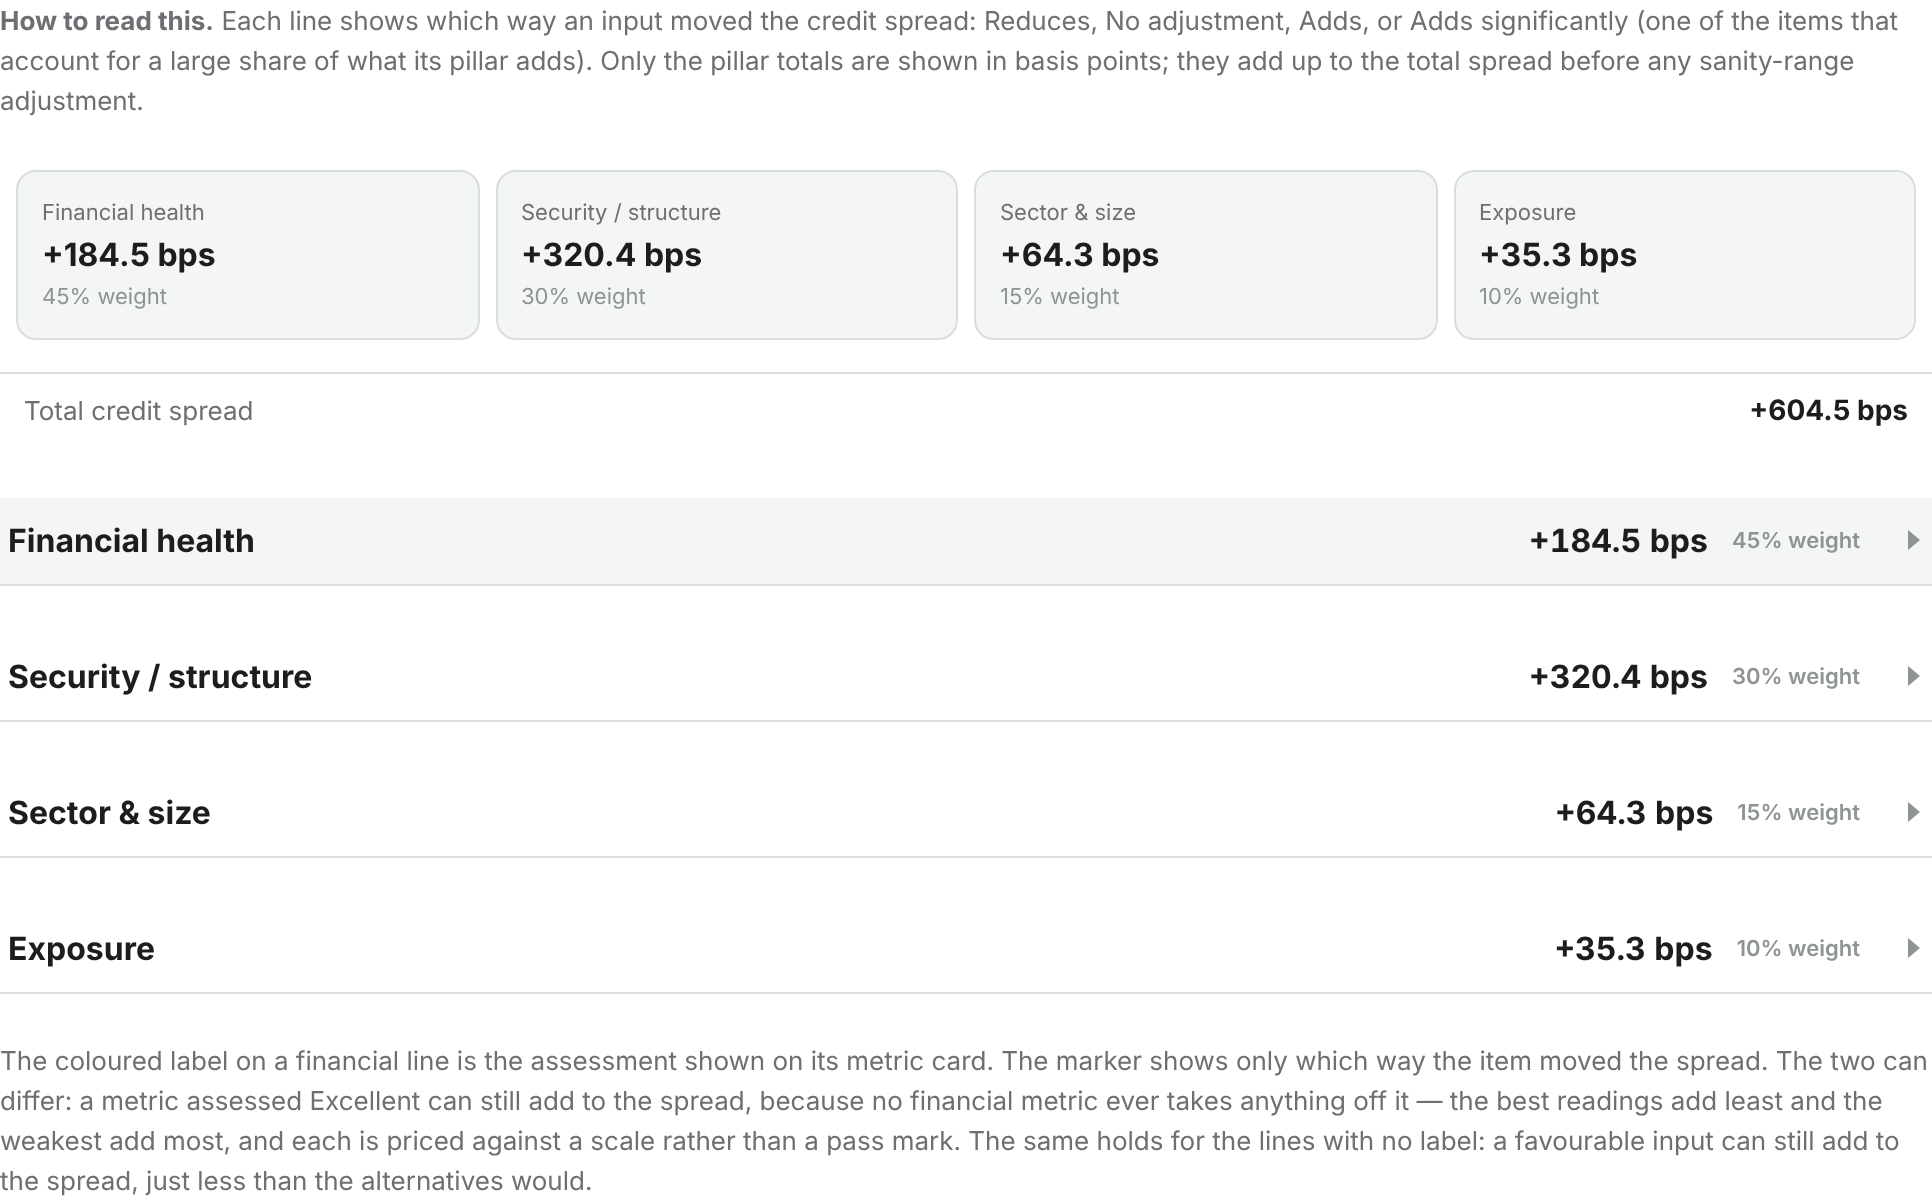1932x1204 pixels.
Task: Click the Sector & size section heading
Action: click(109, 813)
